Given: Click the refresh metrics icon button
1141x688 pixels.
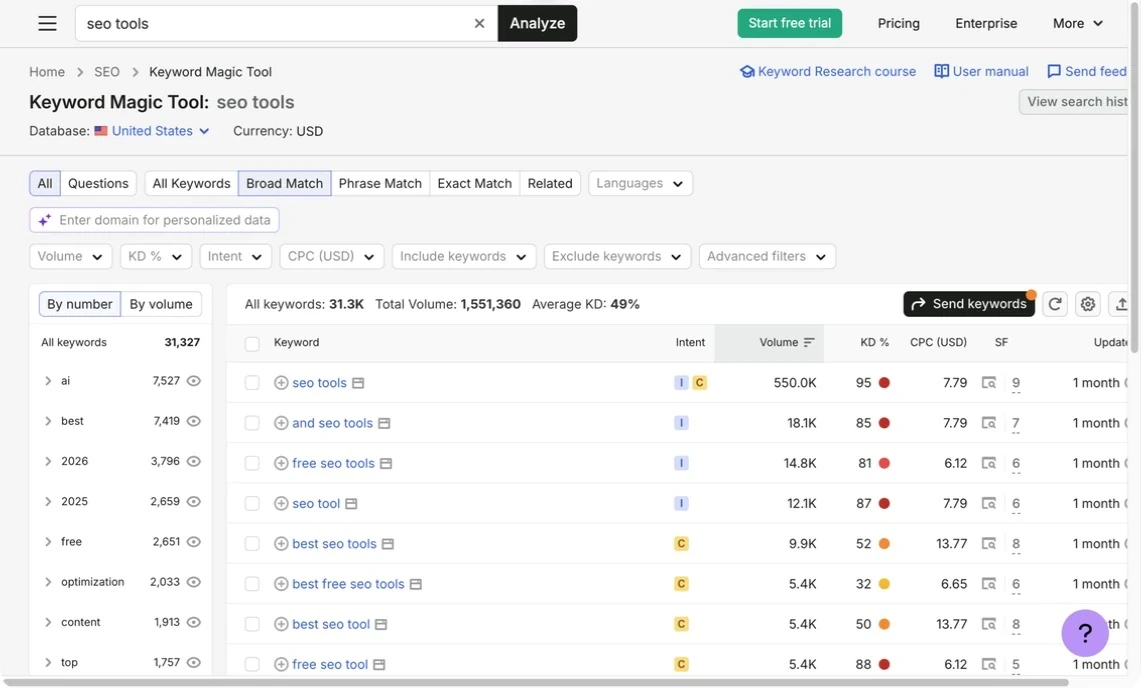Looking at the screenshot, I should [1054, 304].
